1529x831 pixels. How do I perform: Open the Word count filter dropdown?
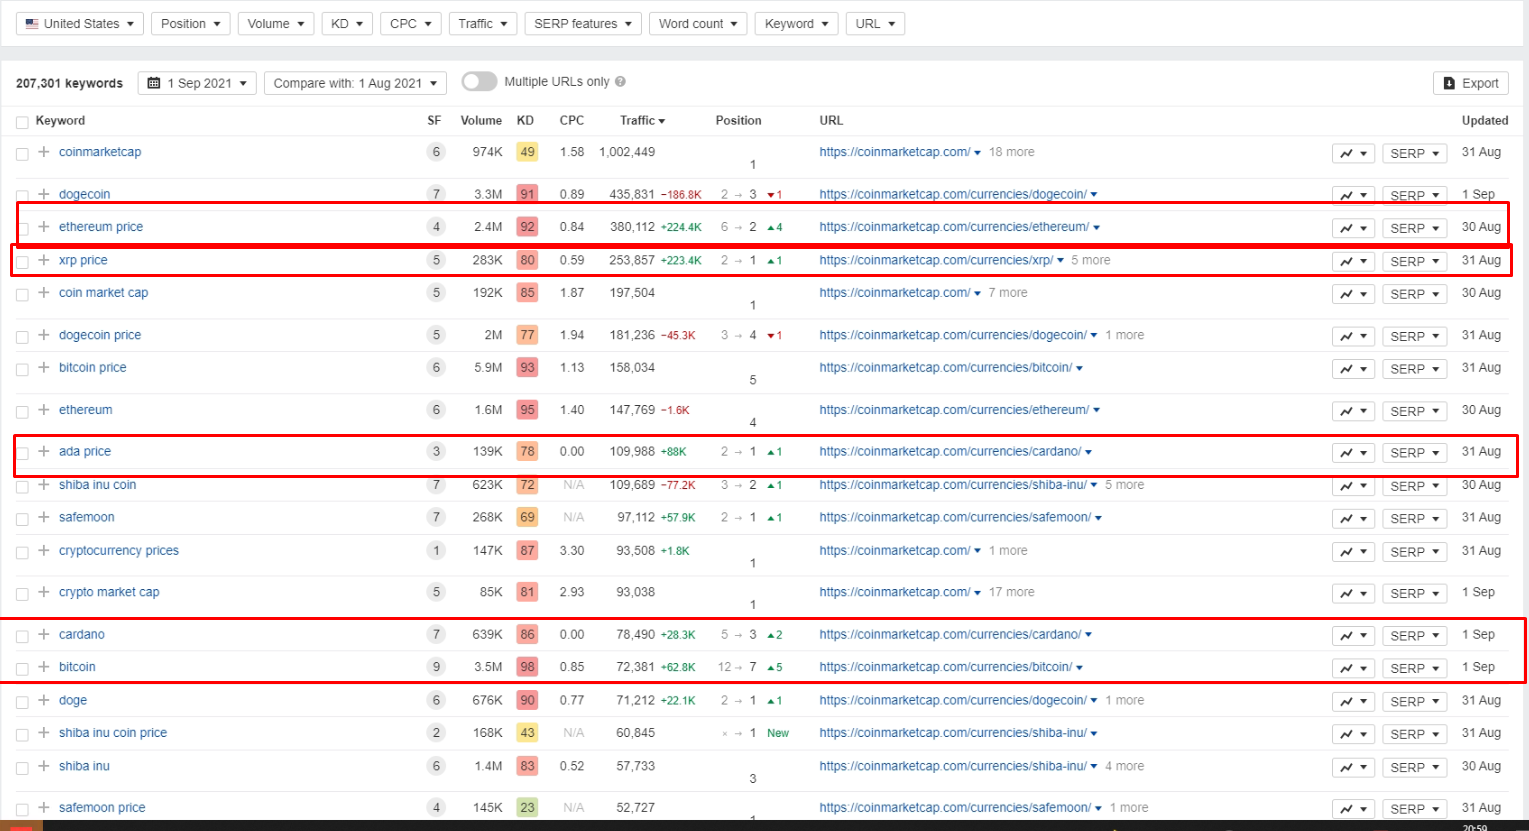coord(698,23)
